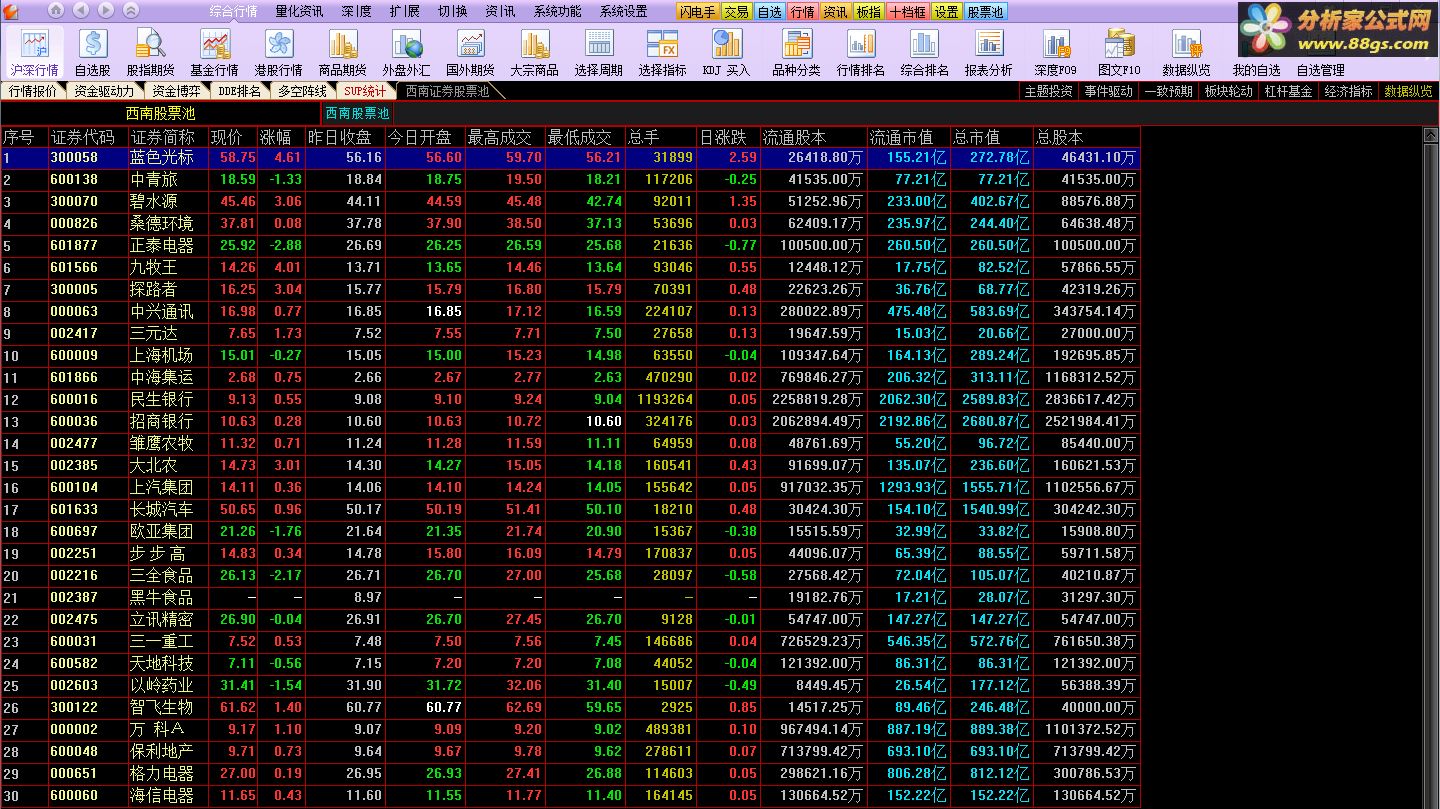Switch to the SUP统计 tab
The height and width of the screenshot is (809, 1440).
pos(364,91)
